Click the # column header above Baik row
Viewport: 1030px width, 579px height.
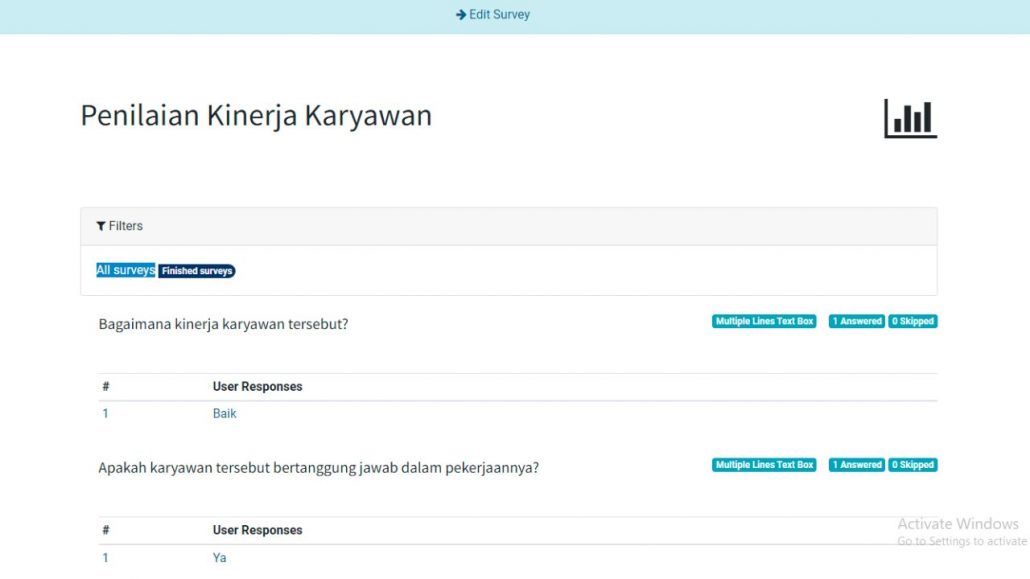[x=106, y=386]
